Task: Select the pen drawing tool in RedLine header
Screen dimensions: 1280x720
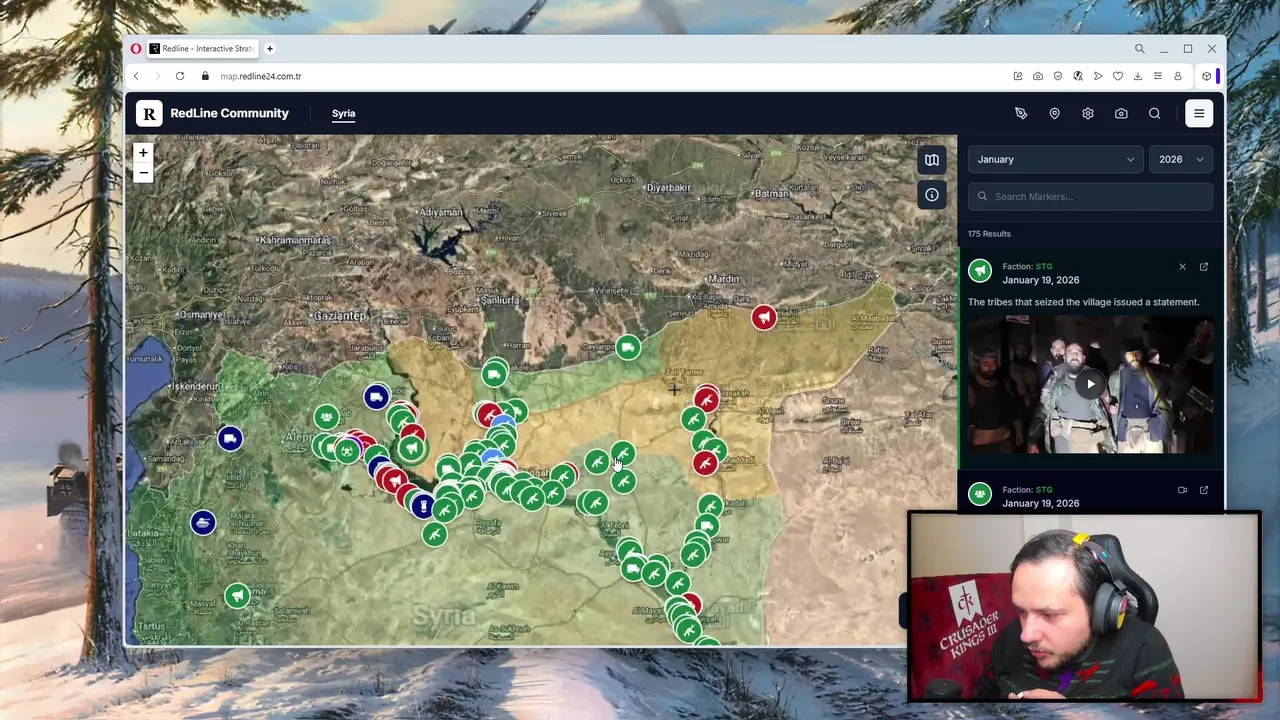Action: click(1021, 114)
